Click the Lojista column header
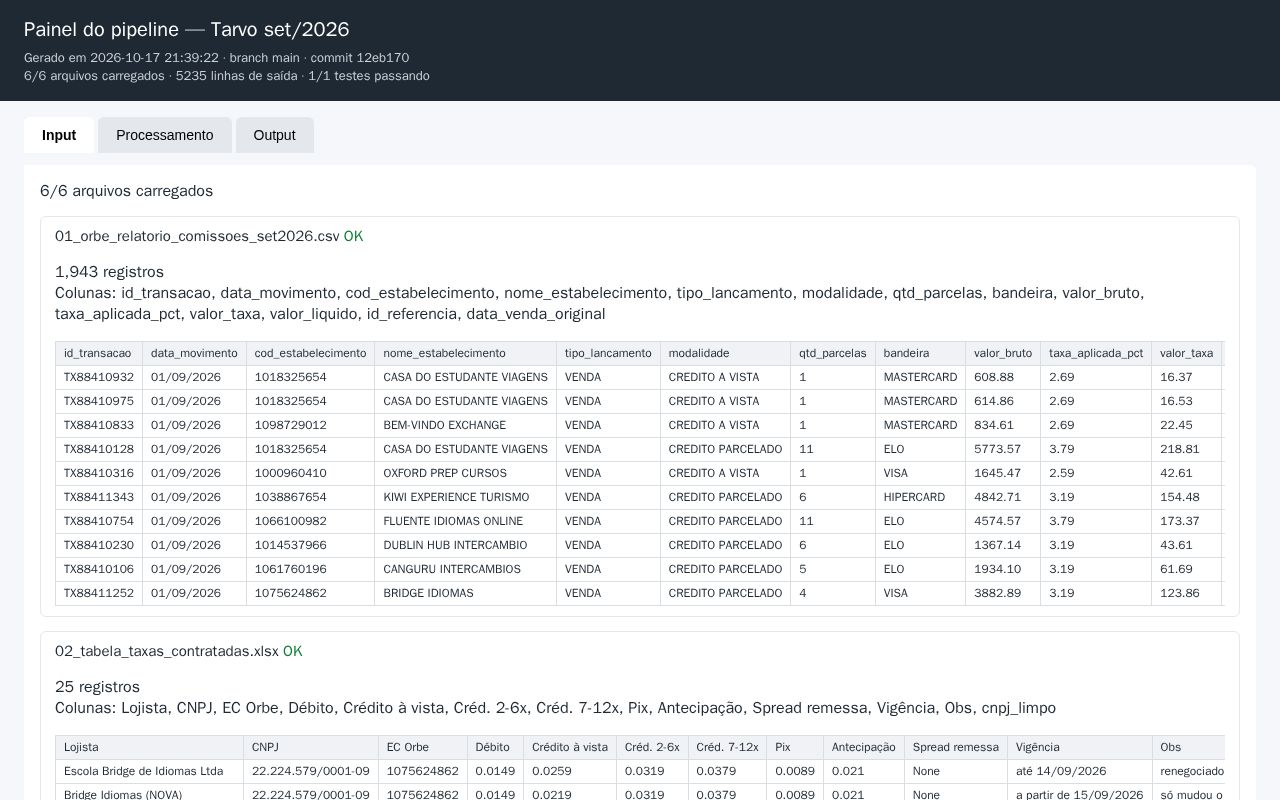Viewport: 1280px width, 800px height. 150,748
